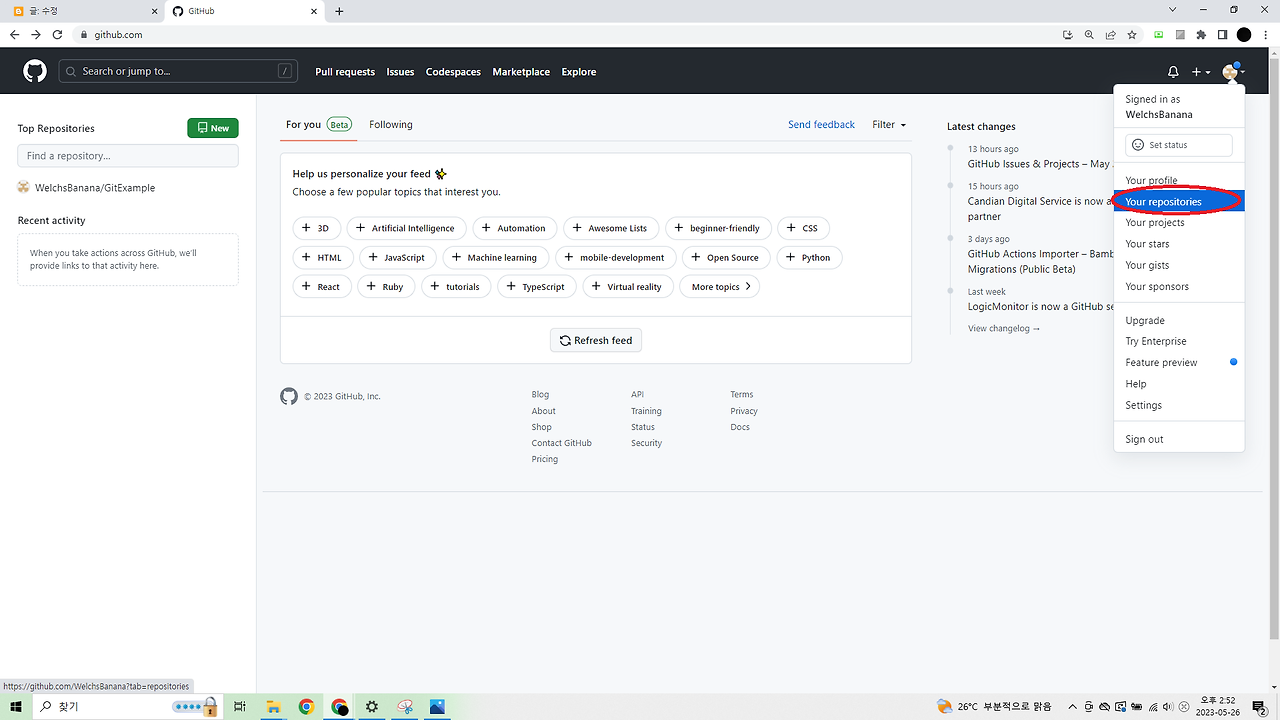This screenshot has width=1280, height=720.
Task: Focus the Search or jump to field
Action: [x=178, y=71]
